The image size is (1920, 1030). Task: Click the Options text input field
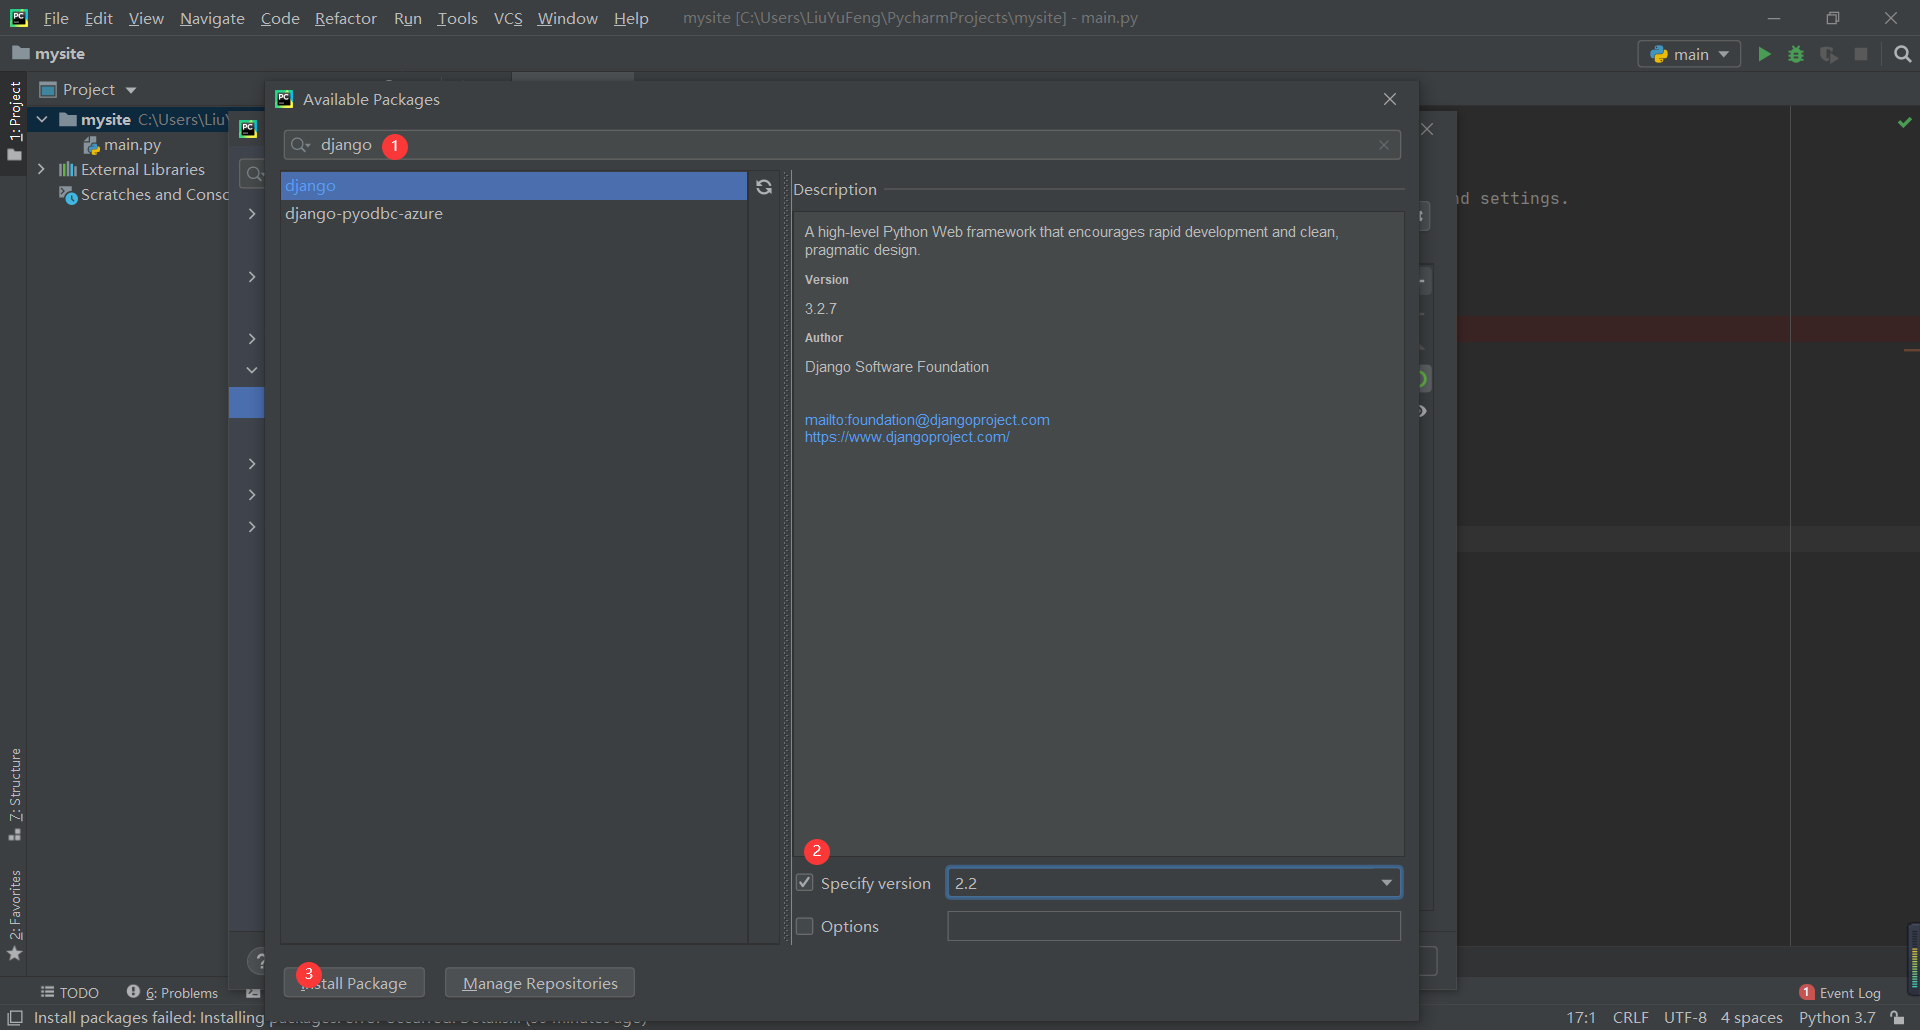coord(1174,926)
